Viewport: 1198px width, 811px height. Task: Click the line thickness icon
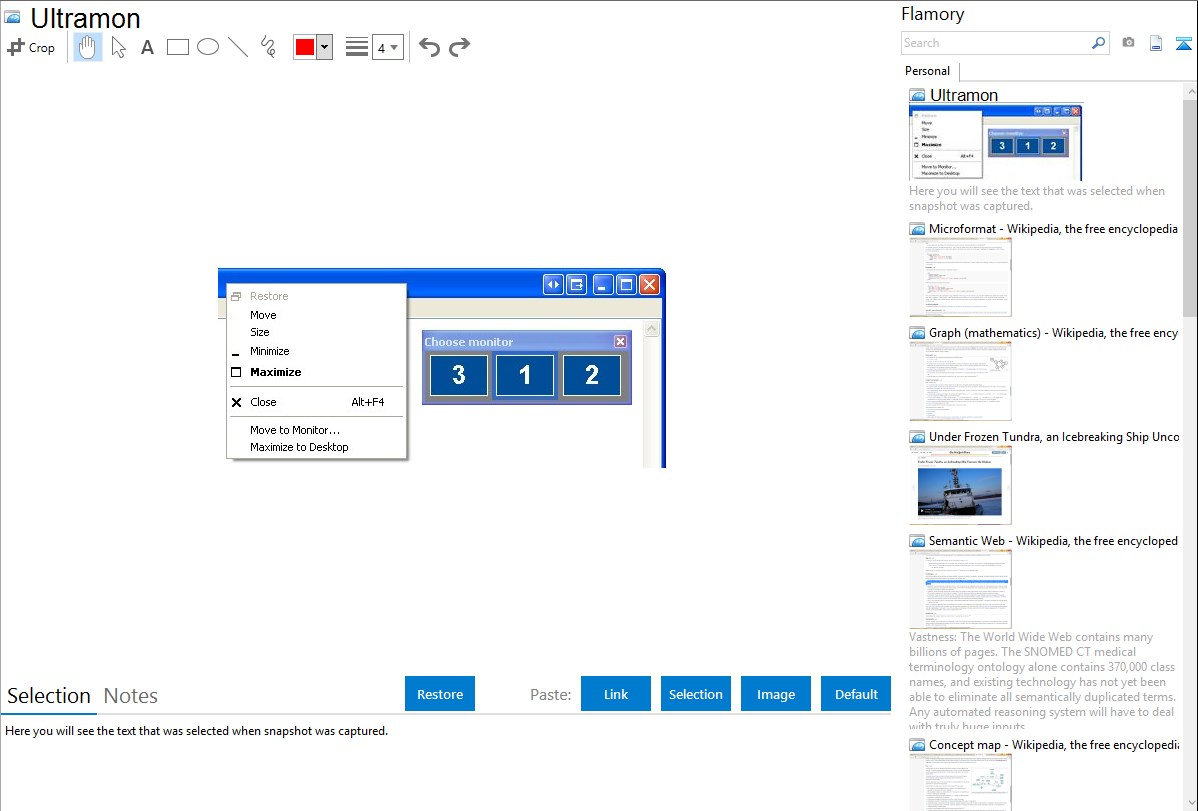357,47
